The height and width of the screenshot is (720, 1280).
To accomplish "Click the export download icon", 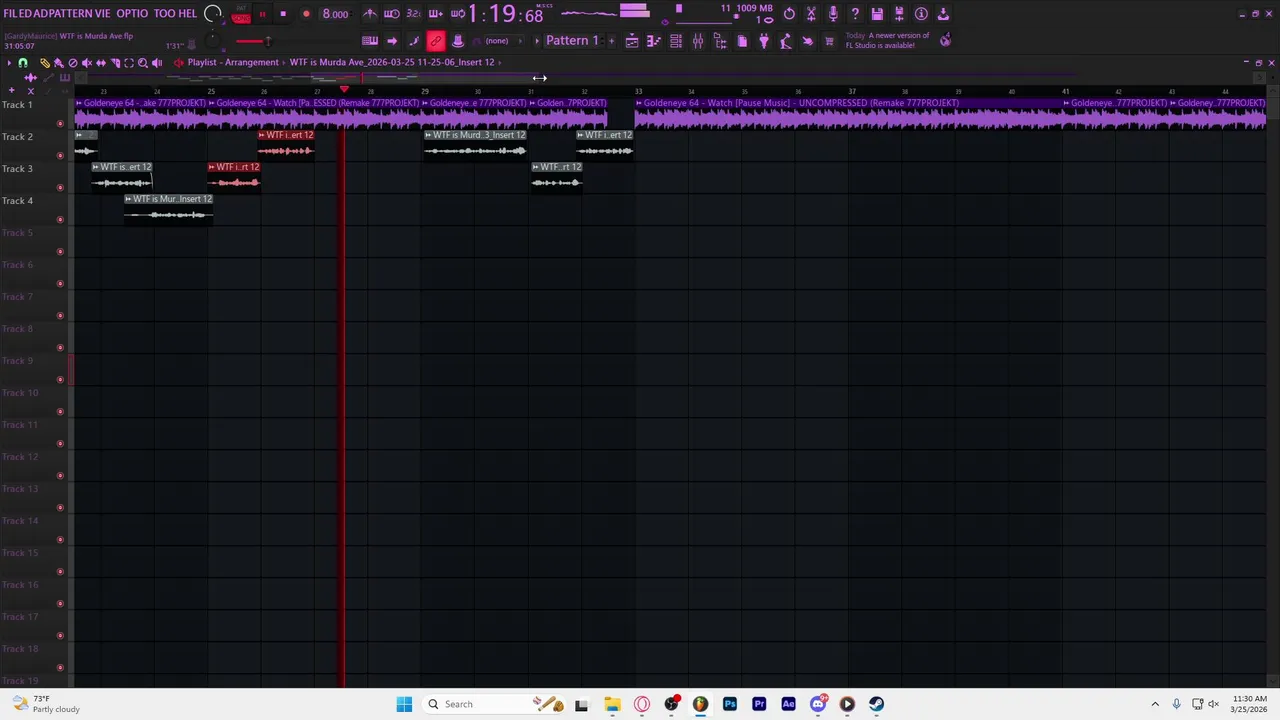I will click(943, 14).
